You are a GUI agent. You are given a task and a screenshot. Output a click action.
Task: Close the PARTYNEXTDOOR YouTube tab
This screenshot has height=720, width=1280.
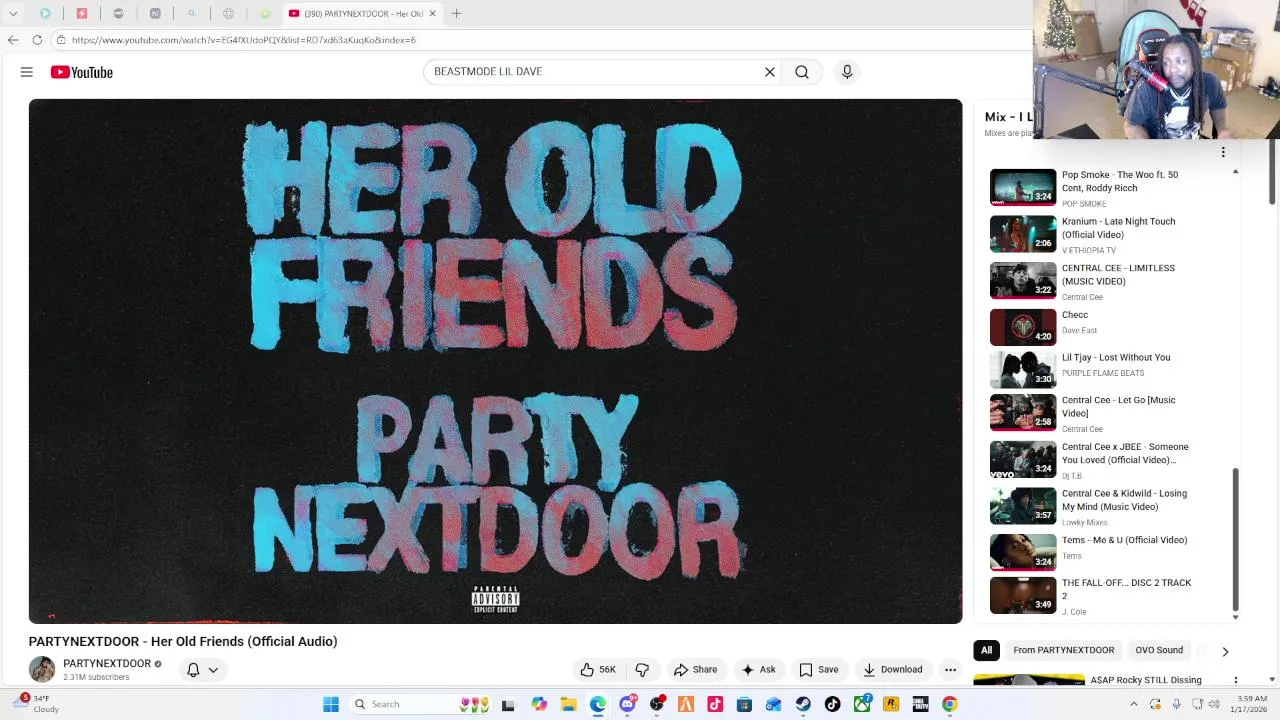click(x=432, y=14)
